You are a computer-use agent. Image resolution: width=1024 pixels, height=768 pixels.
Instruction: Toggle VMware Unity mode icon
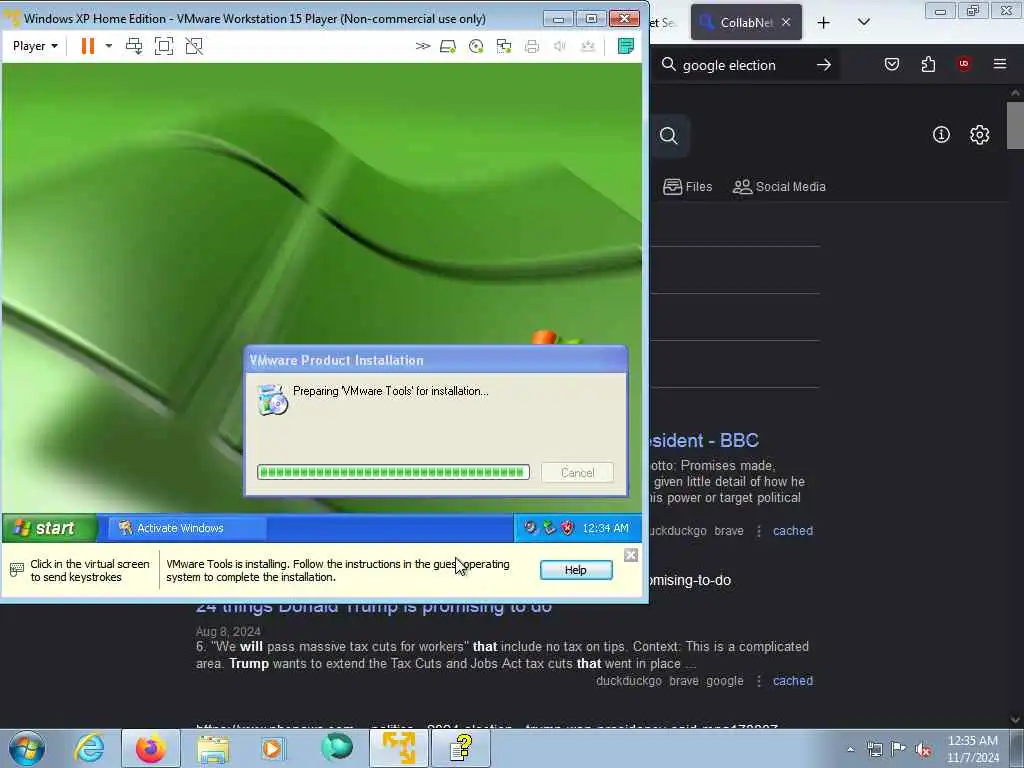(x=194, y=46)
